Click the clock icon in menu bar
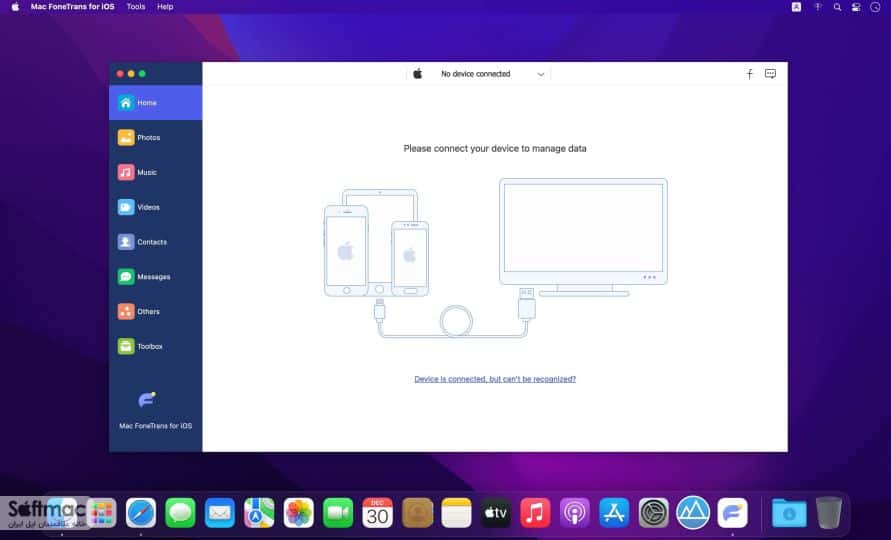The width and height of the screenshot is (891, 540). pyautogui.click(x=876, y=7)
